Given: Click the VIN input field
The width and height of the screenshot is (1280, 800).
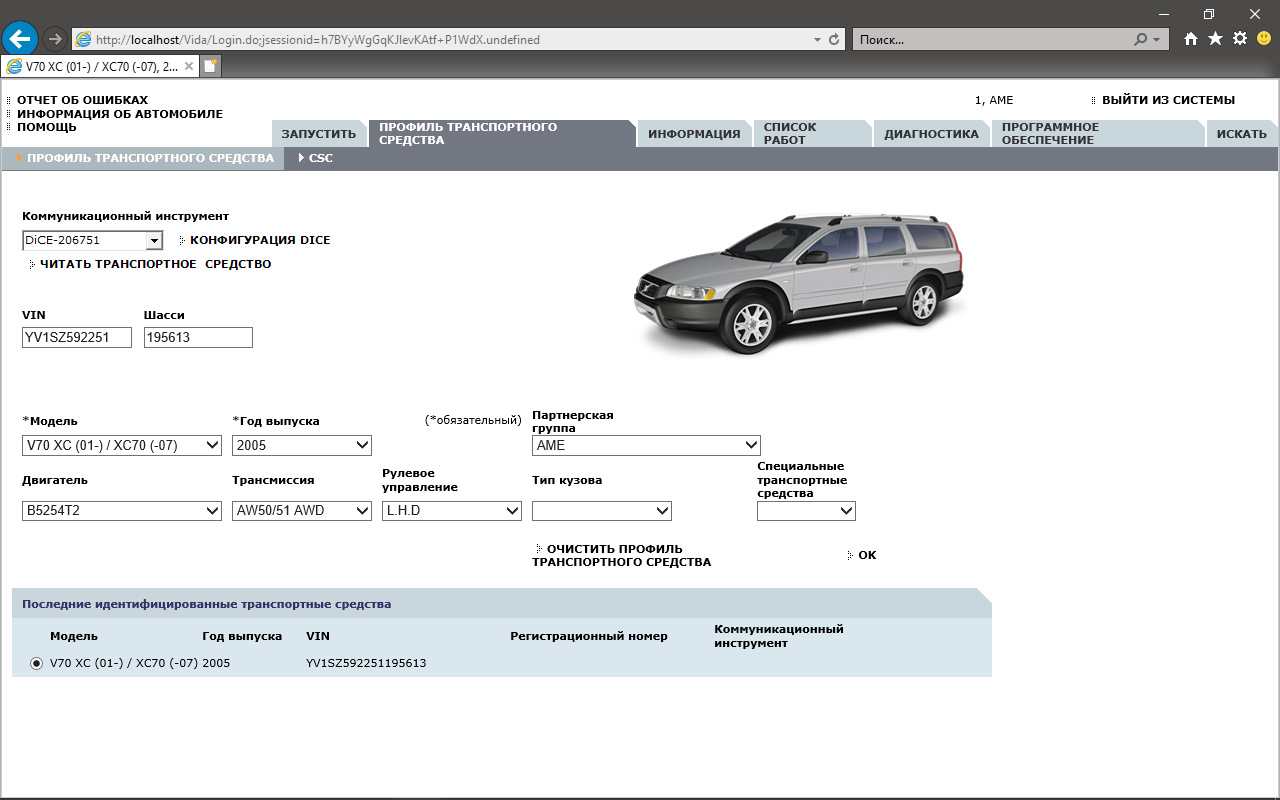Looking at the screenshot, I should pyautogui.click(x=77, y=338).
